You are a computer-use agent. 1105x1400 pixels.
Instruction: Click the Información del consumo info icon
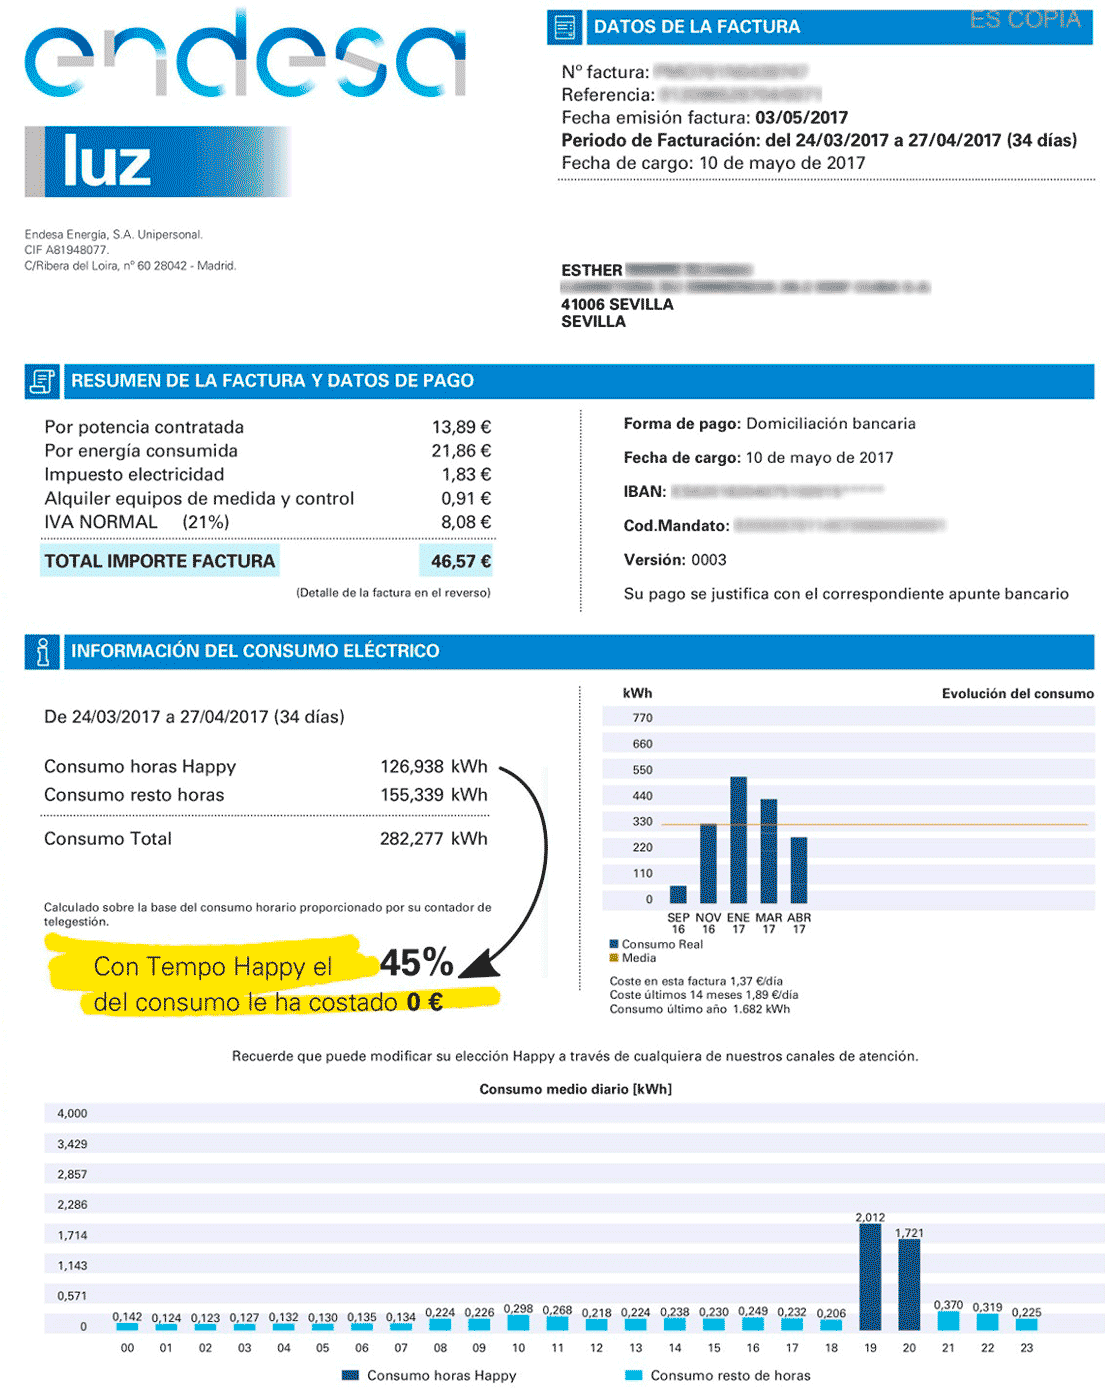pyautogui.click(x=42, y=652)
